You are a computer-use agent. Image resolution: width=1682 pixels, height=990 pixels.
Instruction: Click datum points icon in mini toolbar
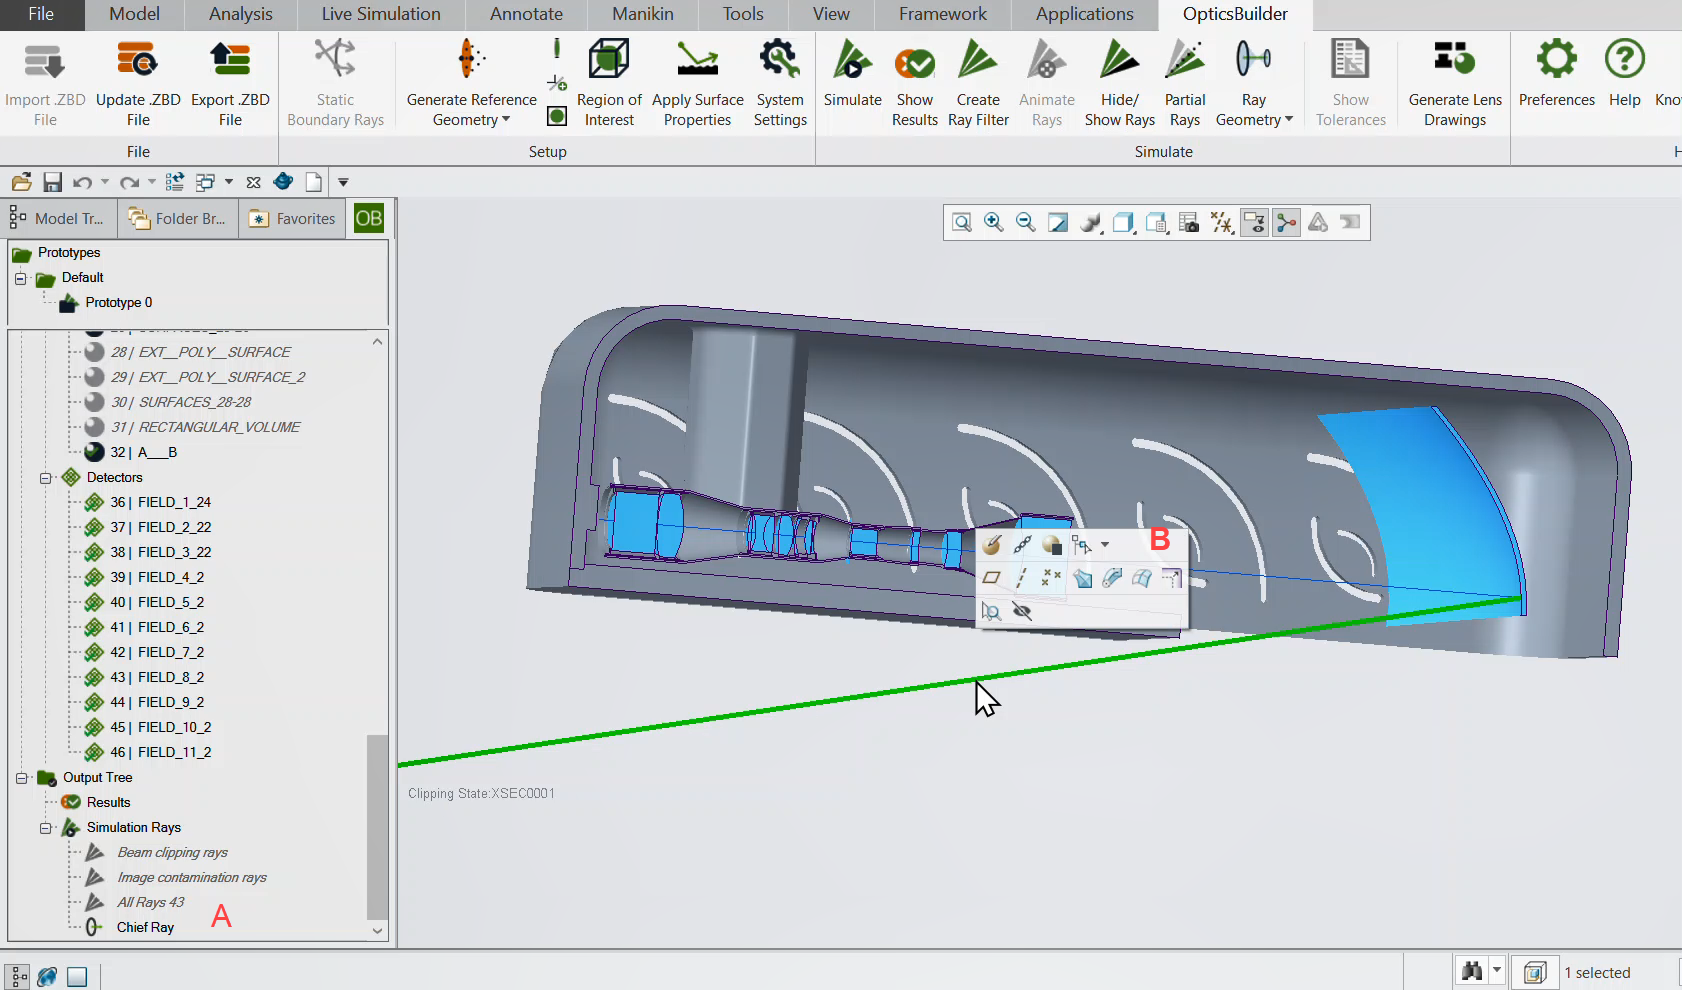[x=1051, y=578]
